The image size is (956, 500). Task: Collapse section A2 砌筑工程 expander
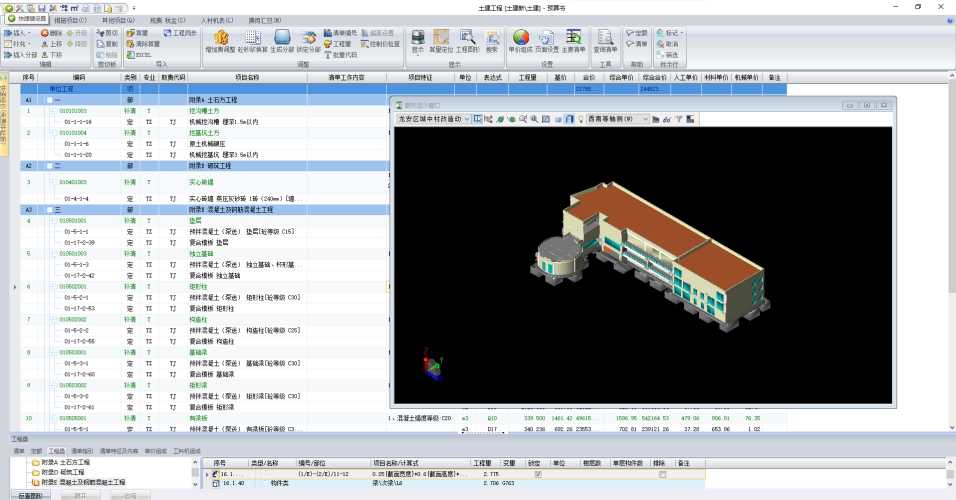[x=50, y=166]
